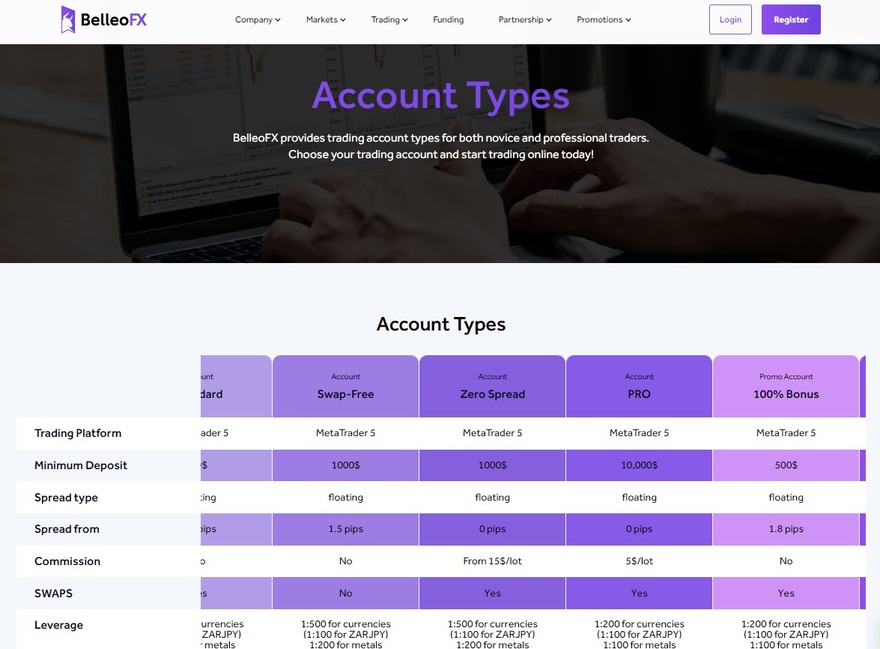Click the Login button

point(730,20)
